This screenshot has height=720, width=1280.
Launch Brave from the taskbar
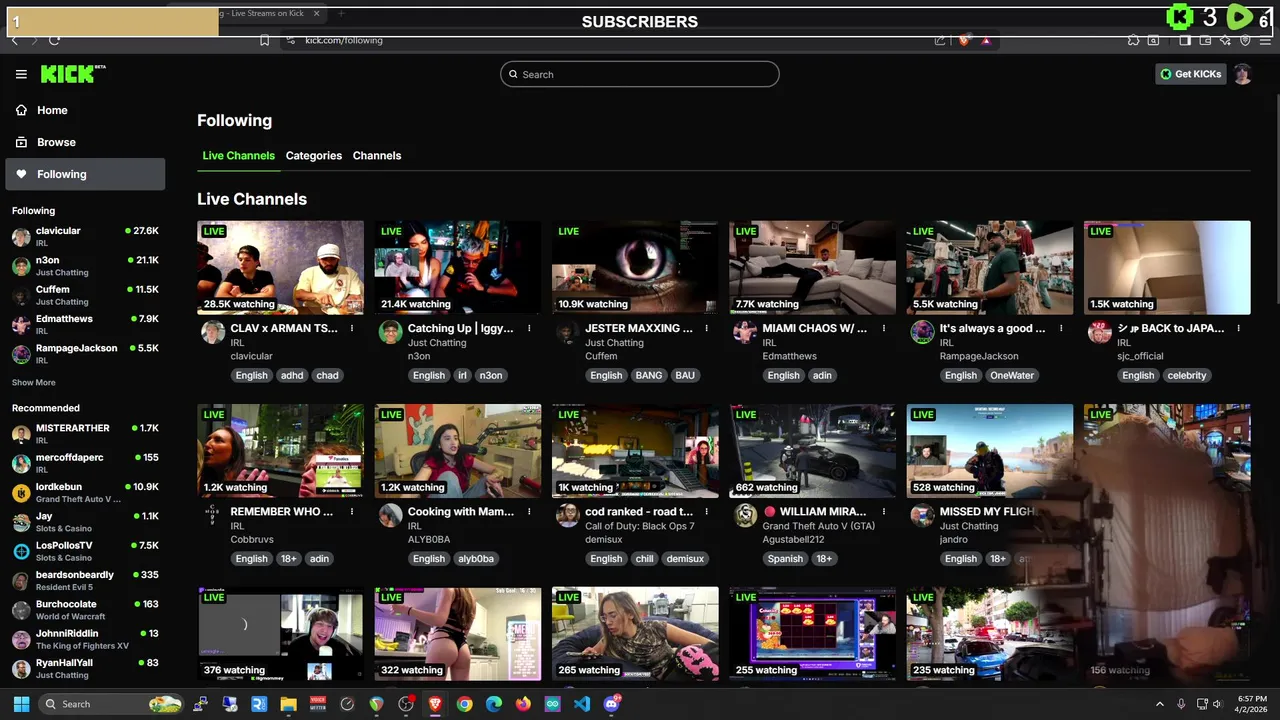point(435,704)
